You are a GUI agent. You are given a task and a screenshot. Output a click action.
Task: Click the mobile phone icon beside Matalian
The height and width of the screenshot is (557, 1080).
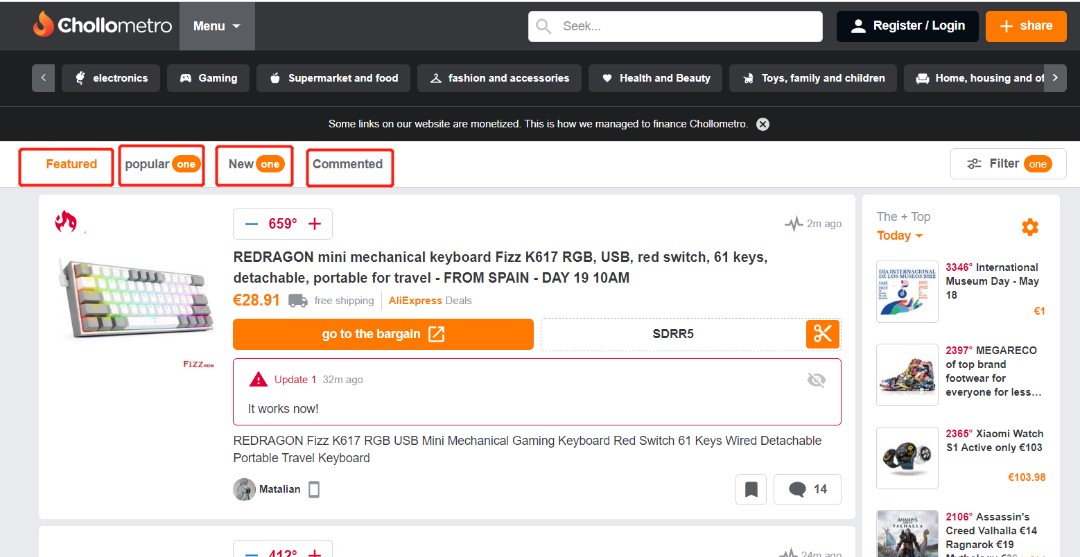coord(314,490)
